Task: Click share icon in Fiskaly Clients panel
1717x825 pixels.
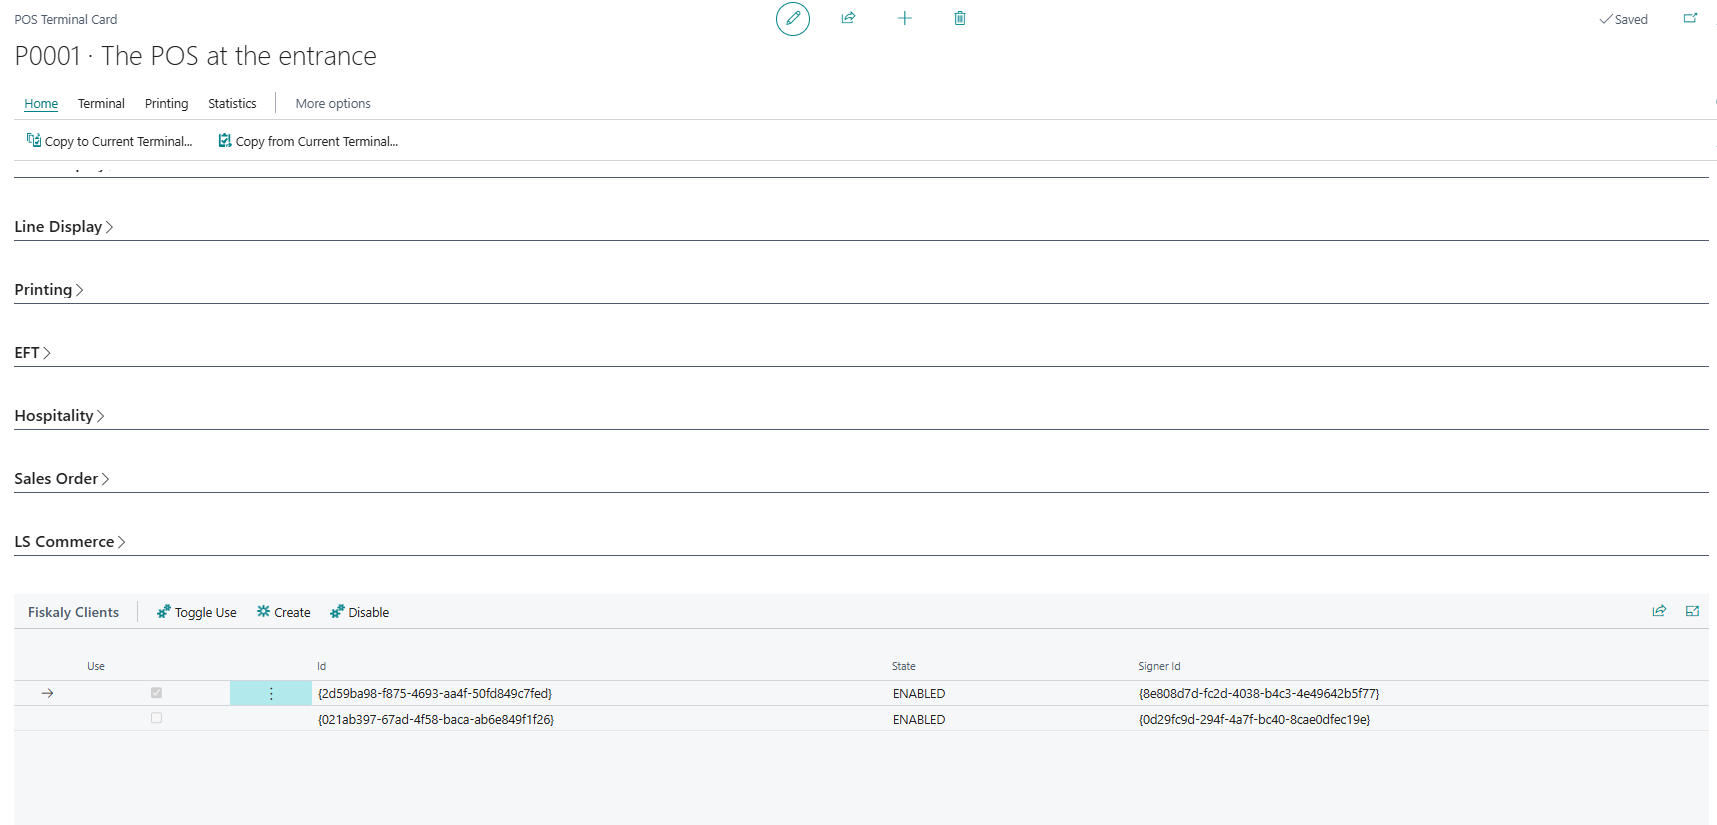Action: pyautogui.click(x=1659, y=611)
